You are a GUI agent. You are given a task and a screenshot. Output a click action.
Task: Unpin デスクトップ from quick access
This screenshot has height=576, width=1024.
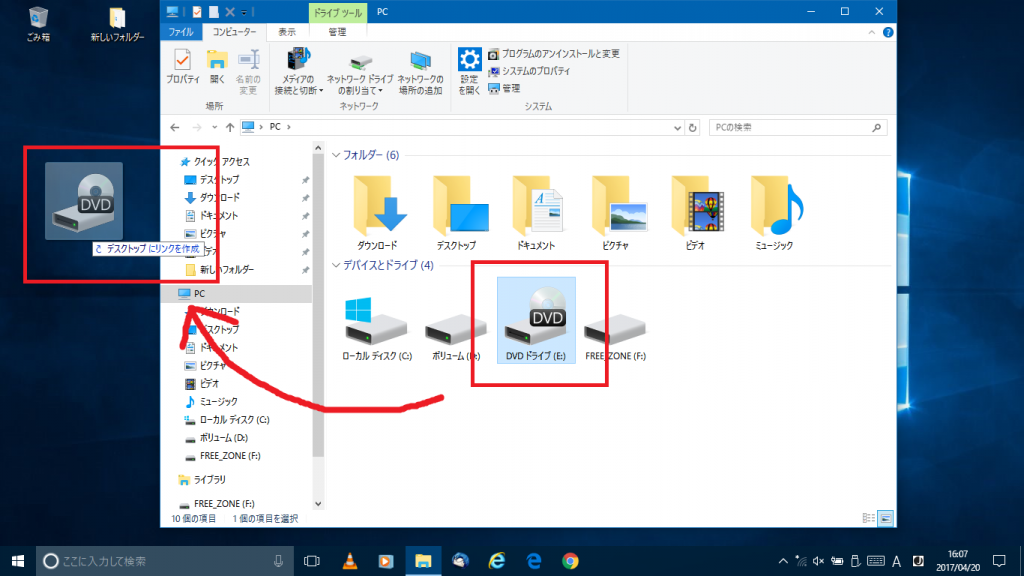(x=303, y=178)
